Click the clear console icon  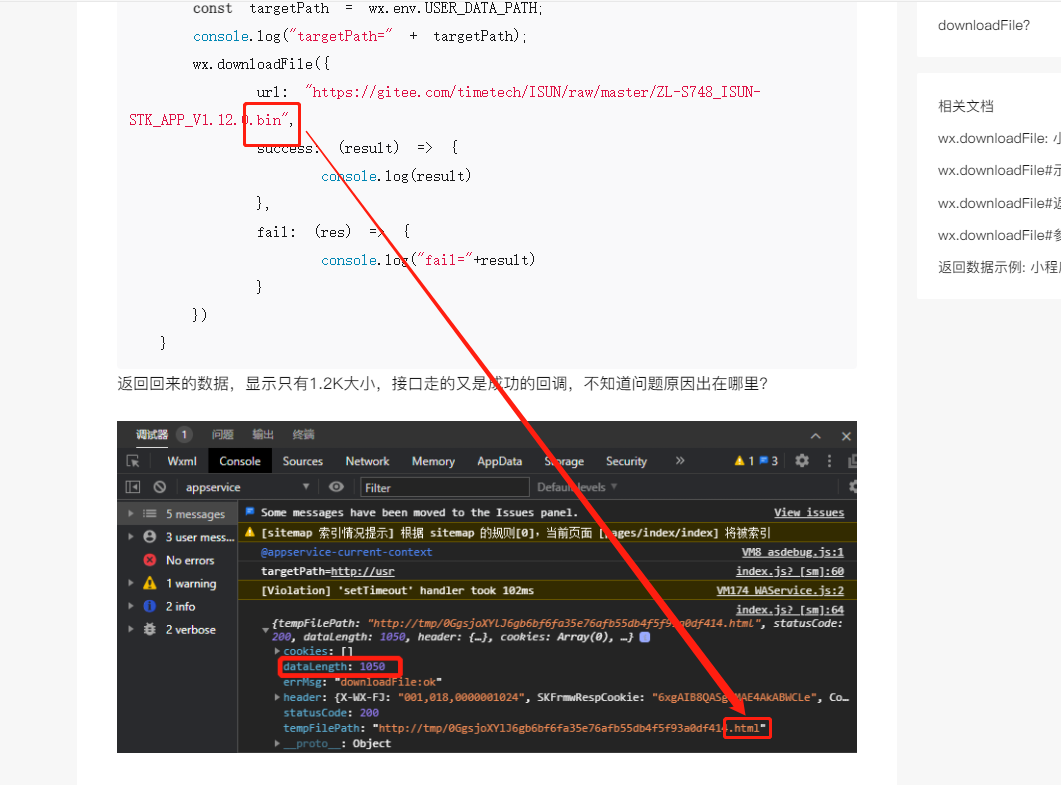click(x=160, y=487)
